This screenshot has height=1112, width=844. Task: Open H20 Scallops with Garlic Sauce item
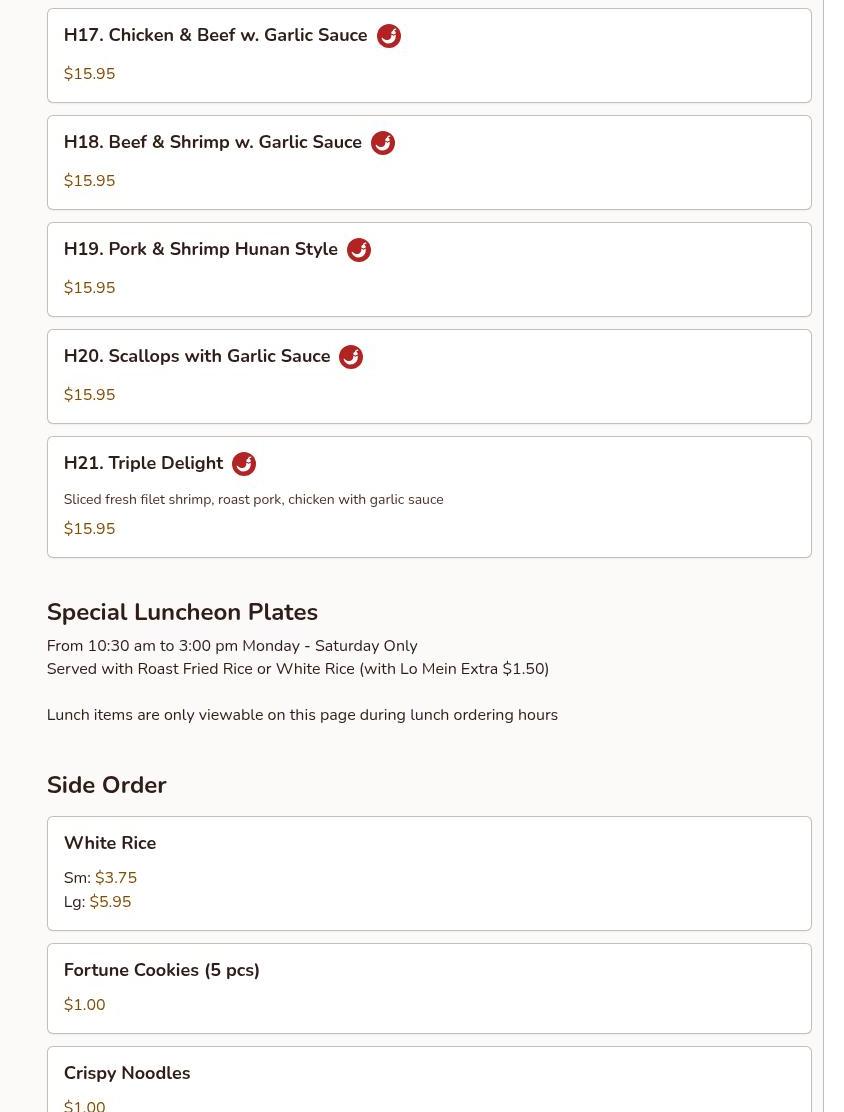429,377
